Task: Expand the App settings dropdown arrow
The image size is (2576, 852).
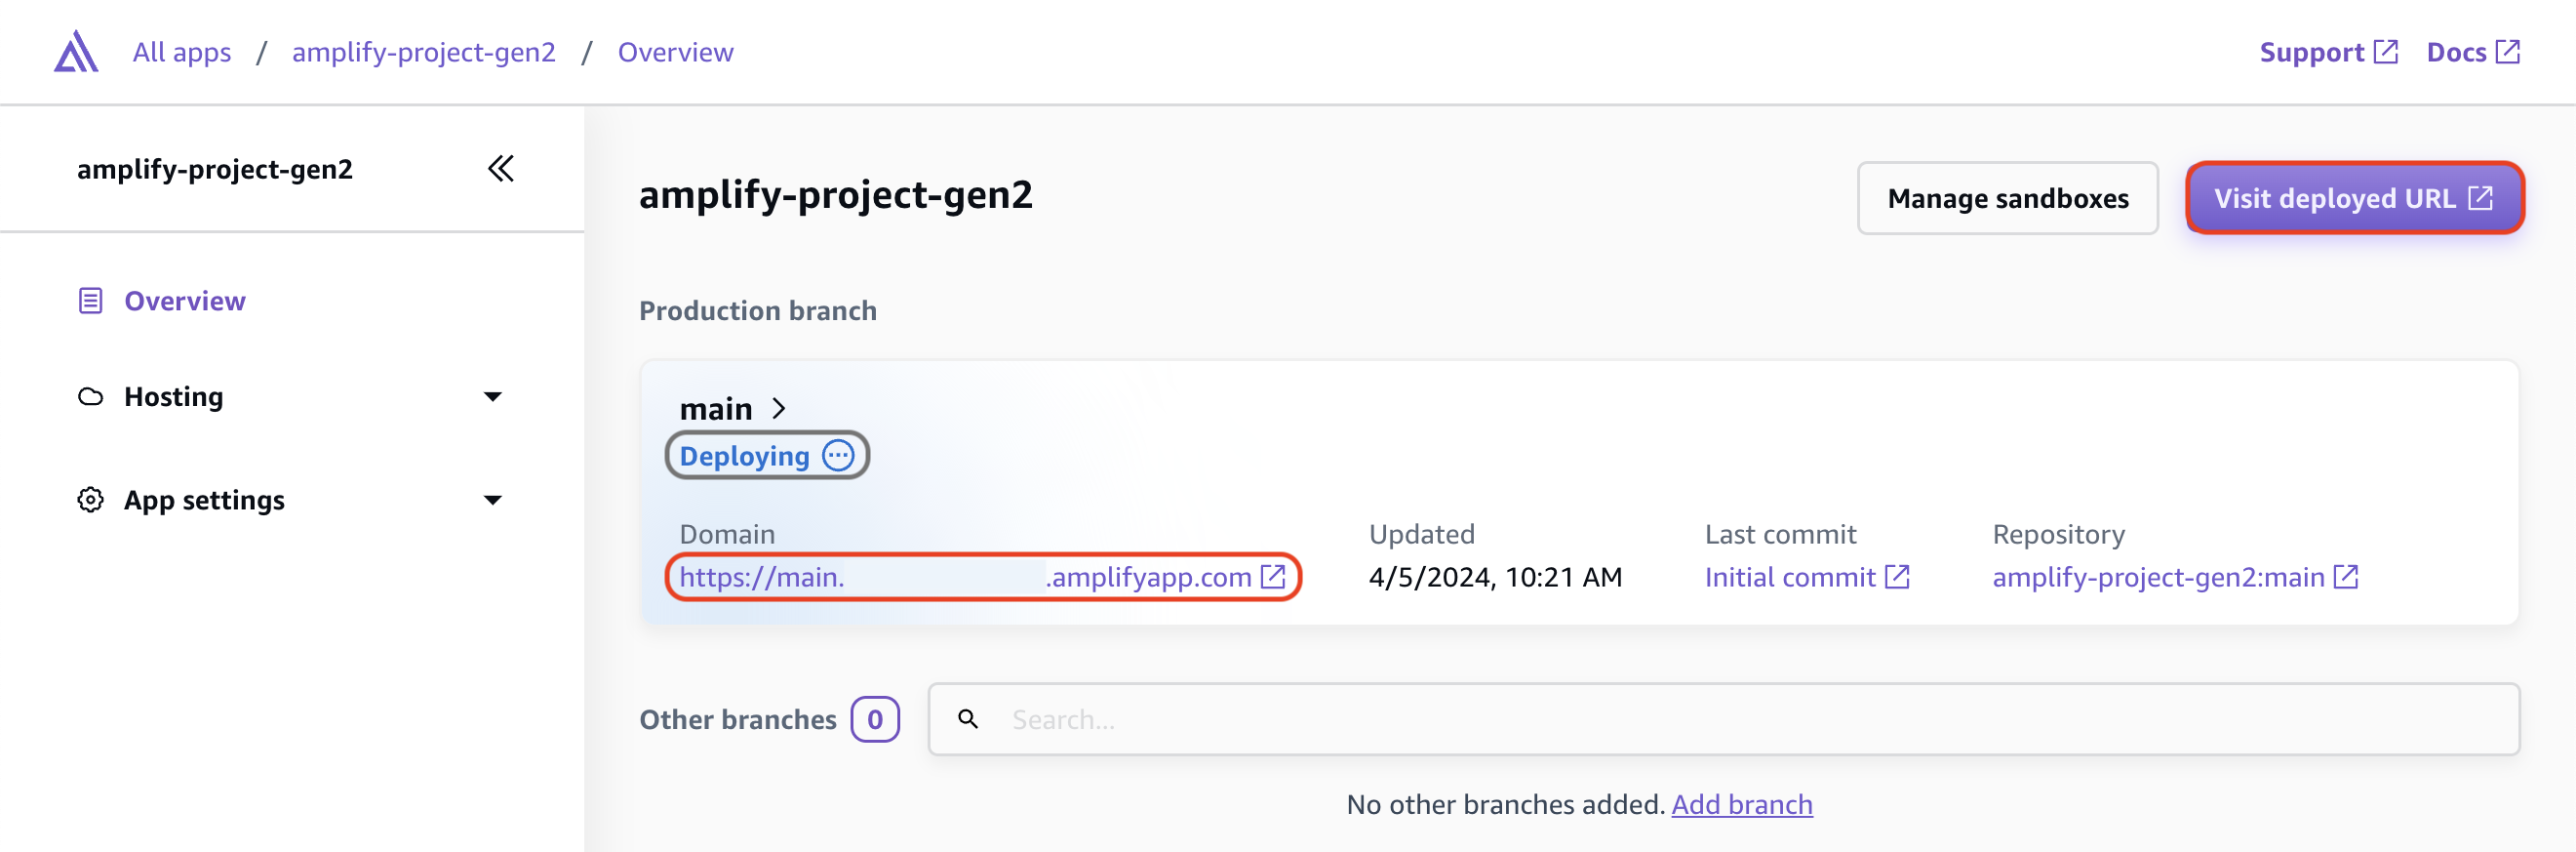Action: coord(493,500)
